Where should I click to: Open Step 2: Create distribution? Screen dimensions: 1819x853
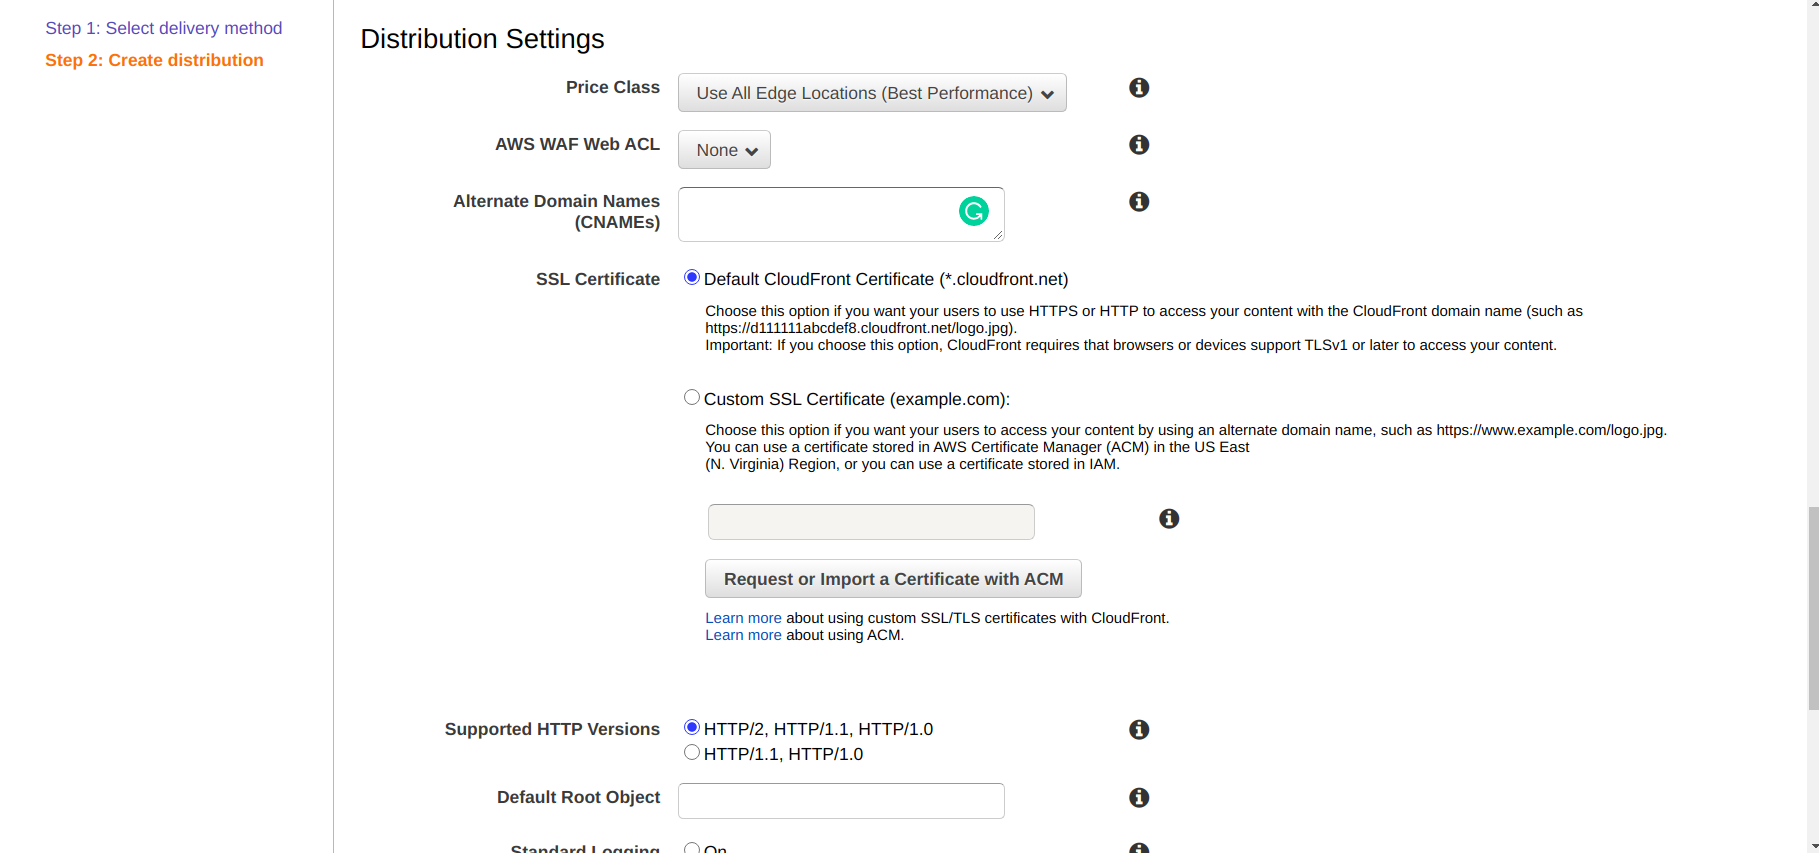154,60
